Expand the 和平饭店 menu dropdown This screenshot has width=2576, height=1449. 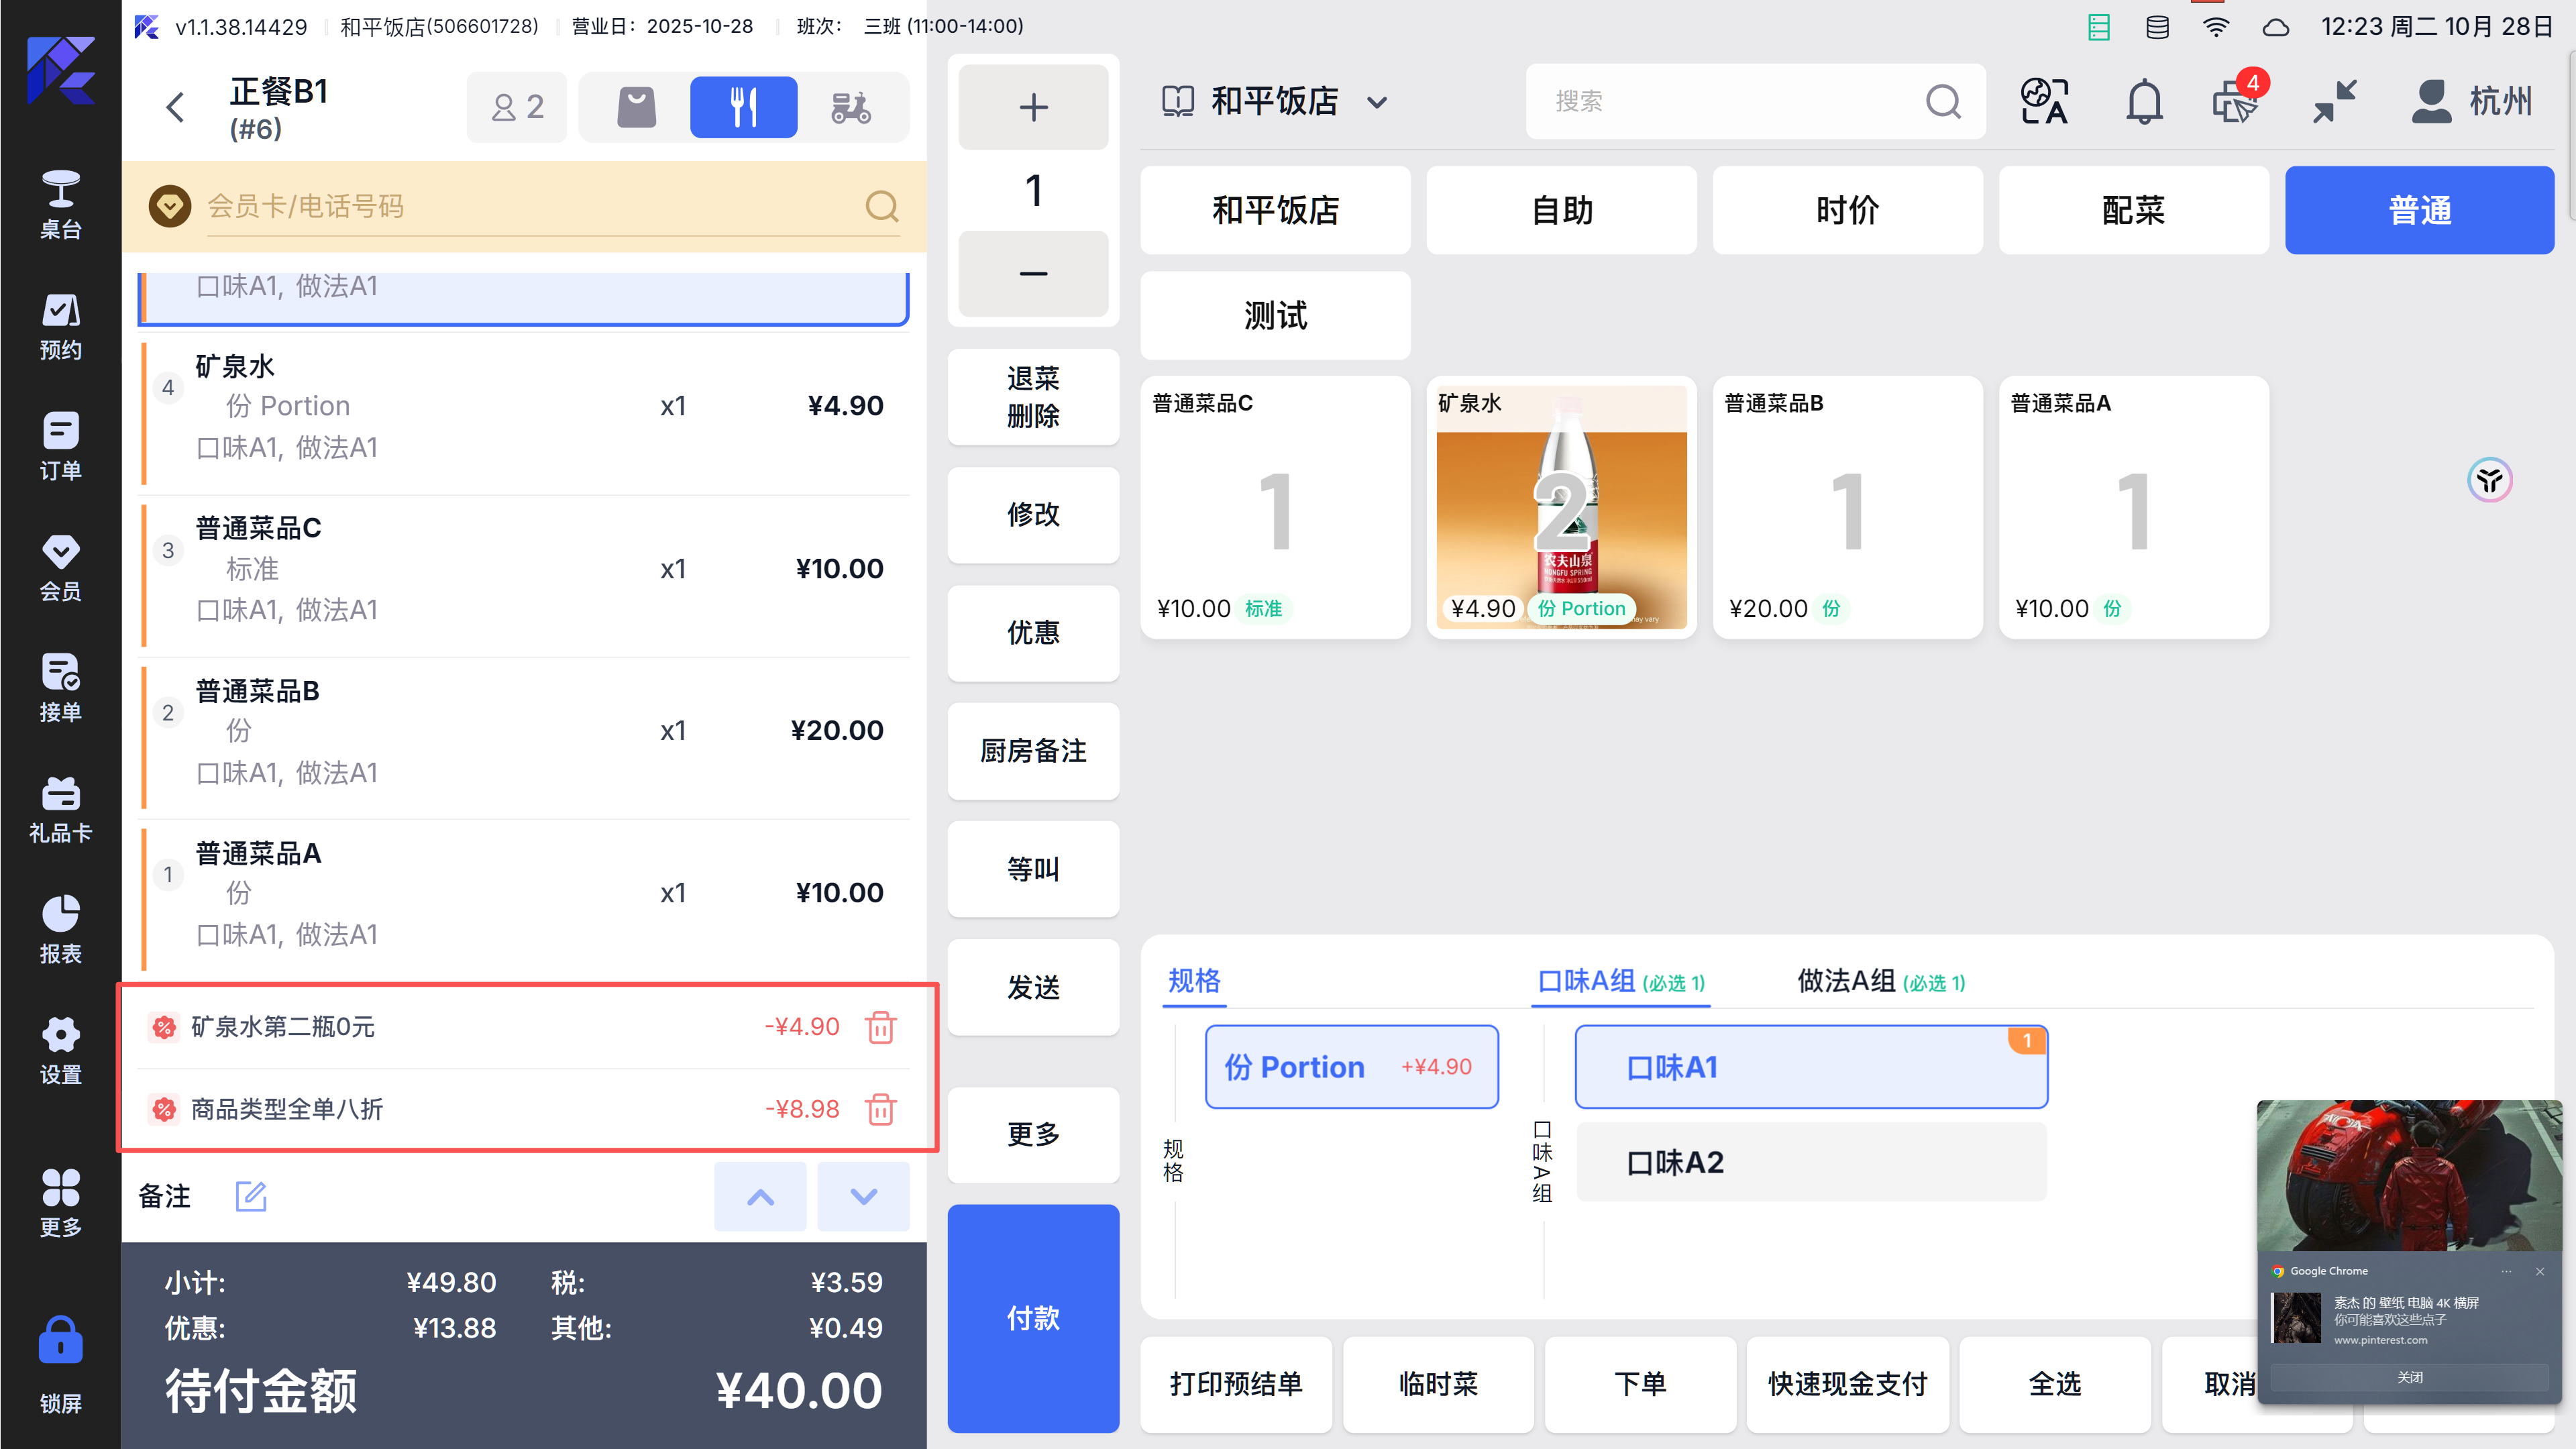tap(1376, 102)
